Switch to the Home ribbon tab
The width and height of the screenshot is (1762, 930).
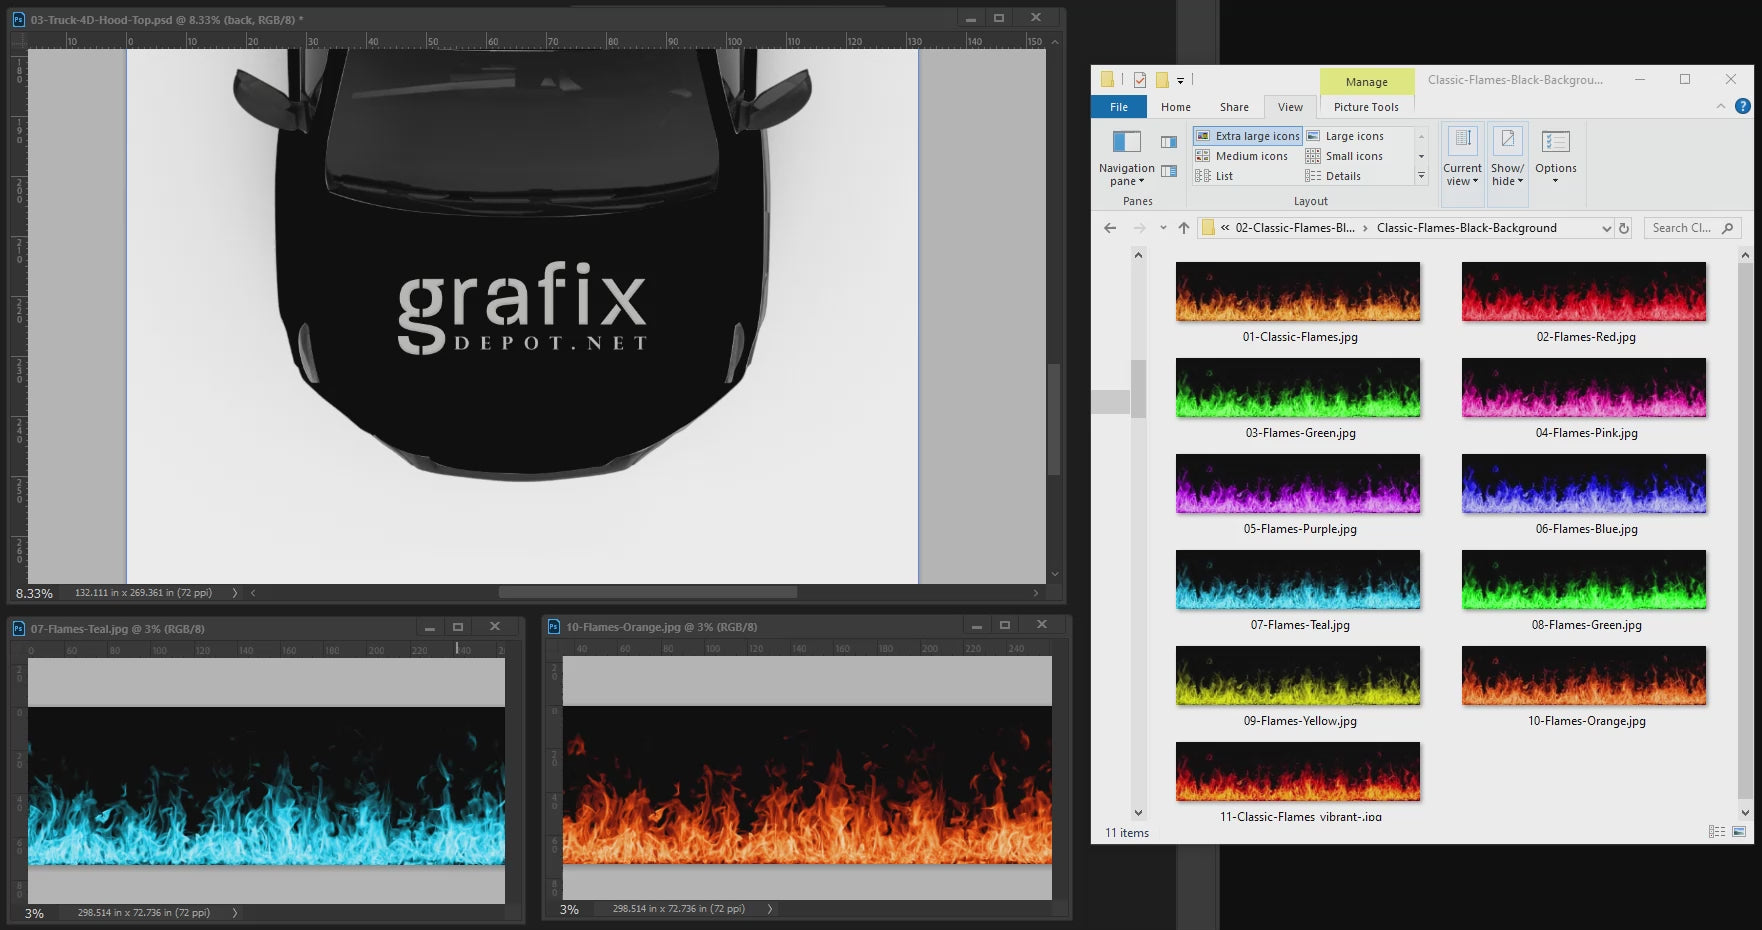1176,107
